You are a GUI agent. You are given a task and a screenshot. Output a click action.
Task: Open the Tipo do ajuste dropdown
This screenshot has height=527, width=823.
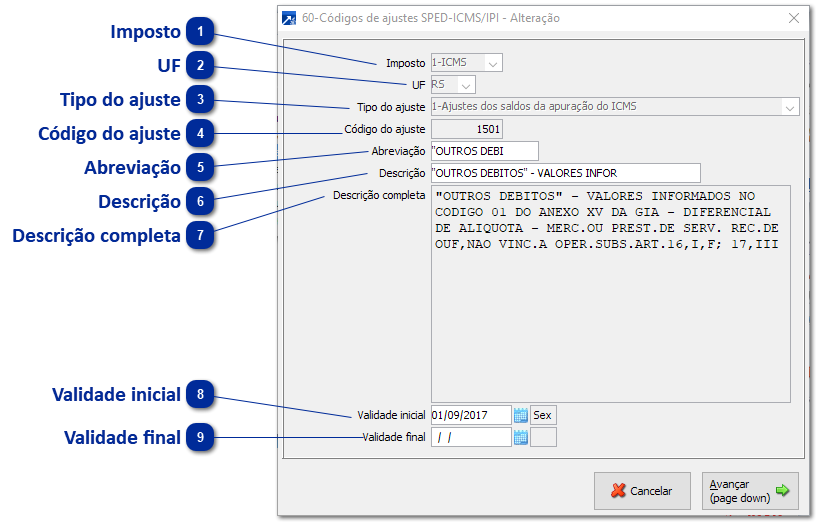coord(789,107)
